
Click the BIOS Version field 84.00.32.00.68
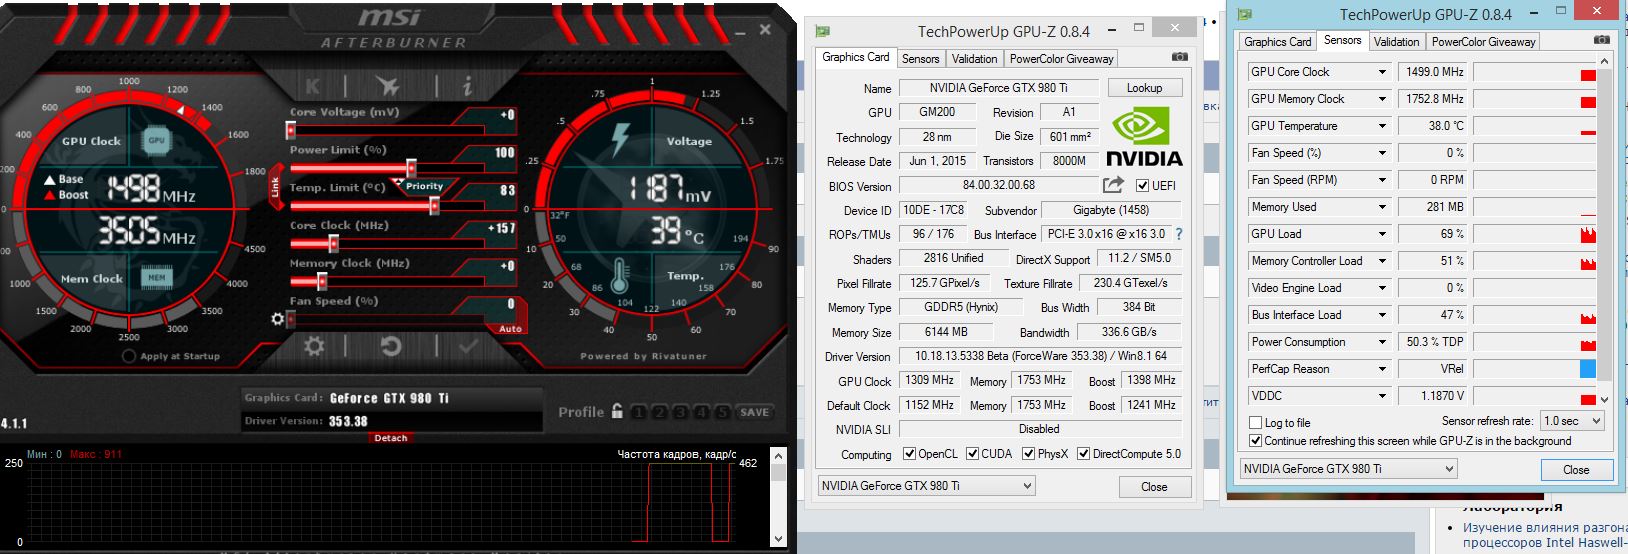pyautogui.click(x=998, y=185)
